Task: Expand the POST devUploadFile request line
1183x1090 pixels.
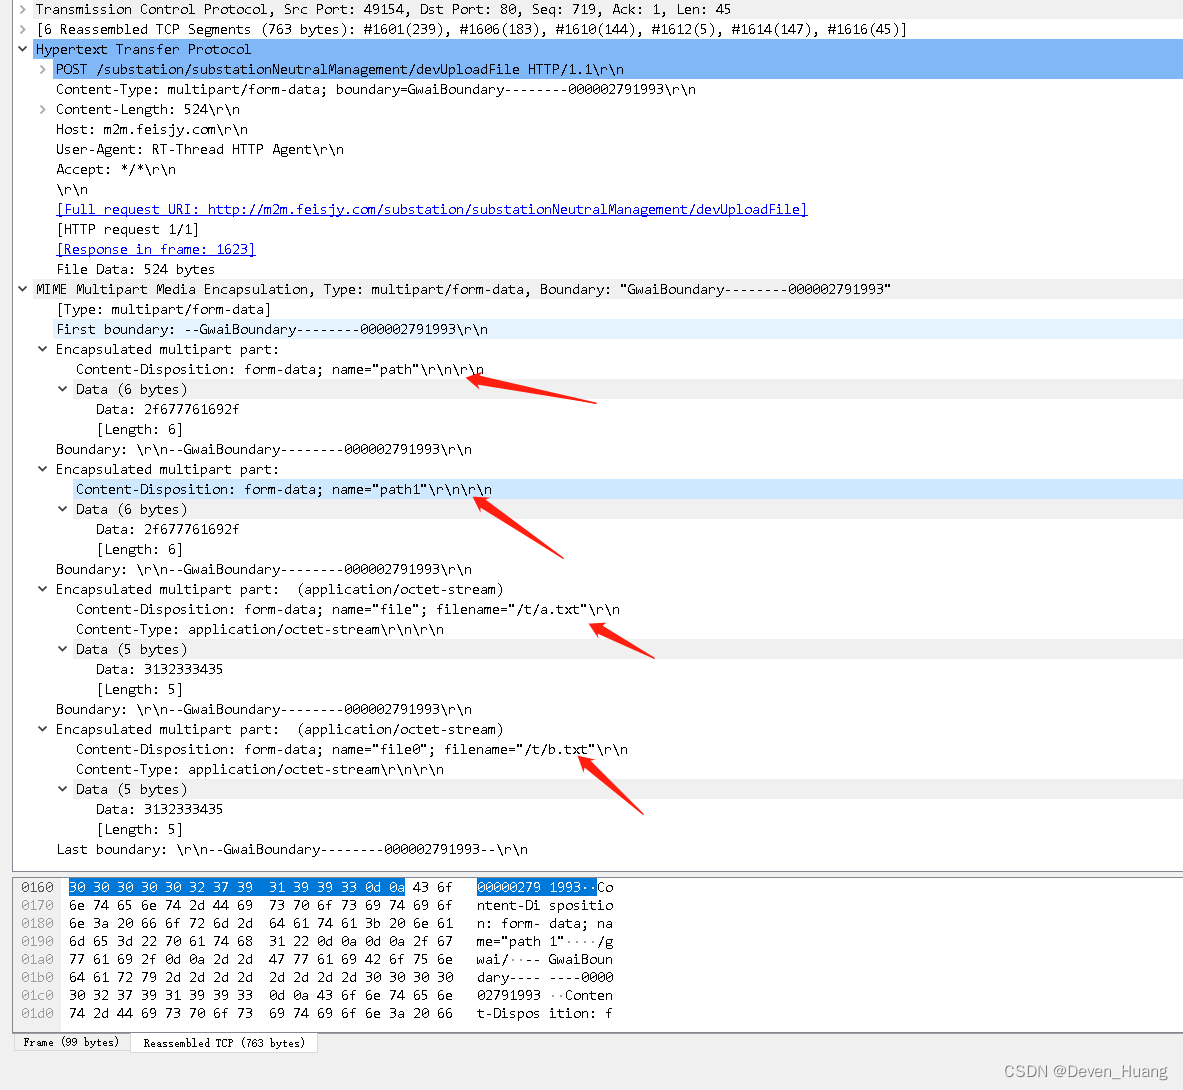Action: pyautogui.click(x=41, y=69)
